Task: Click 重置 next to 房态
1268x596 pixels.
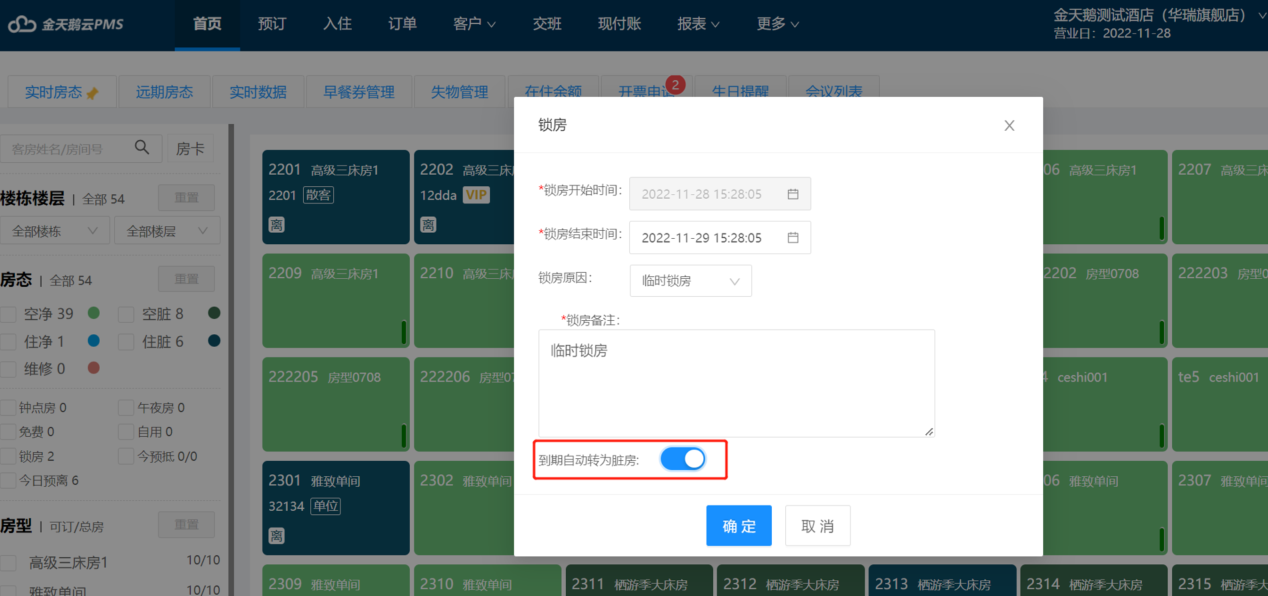Action: 187,280
